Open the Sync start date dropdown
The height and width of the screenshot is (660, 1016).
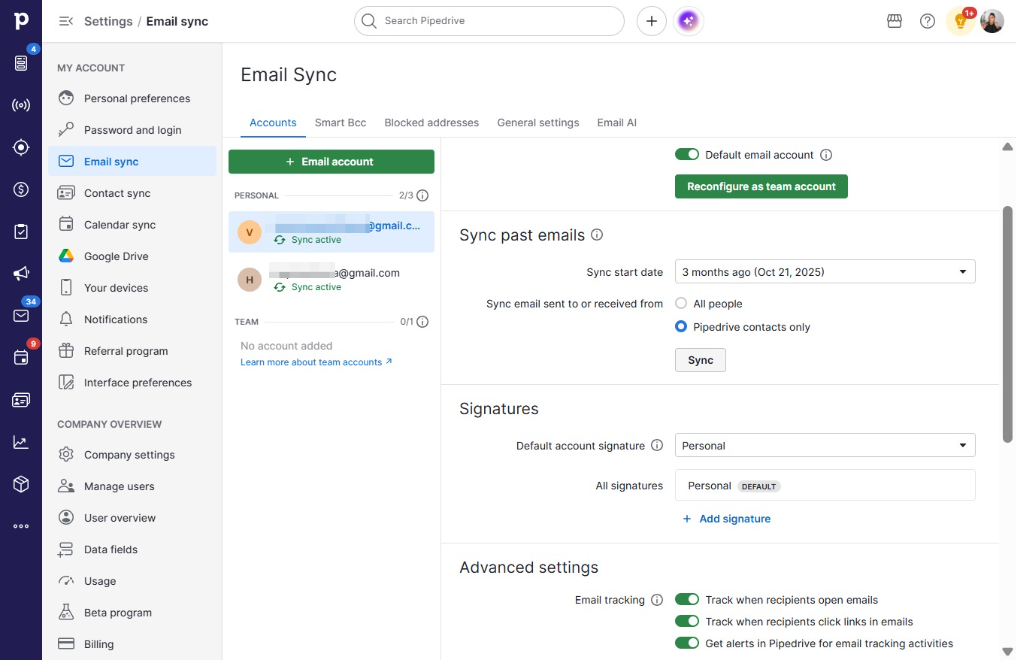825,271
